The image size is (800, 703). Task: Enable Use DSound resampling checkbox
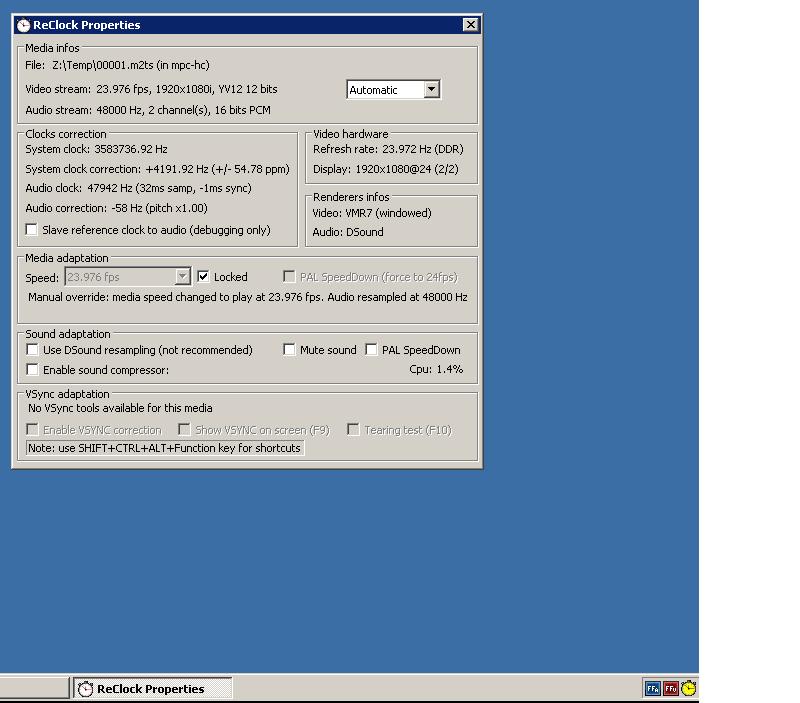coord(32,350)
